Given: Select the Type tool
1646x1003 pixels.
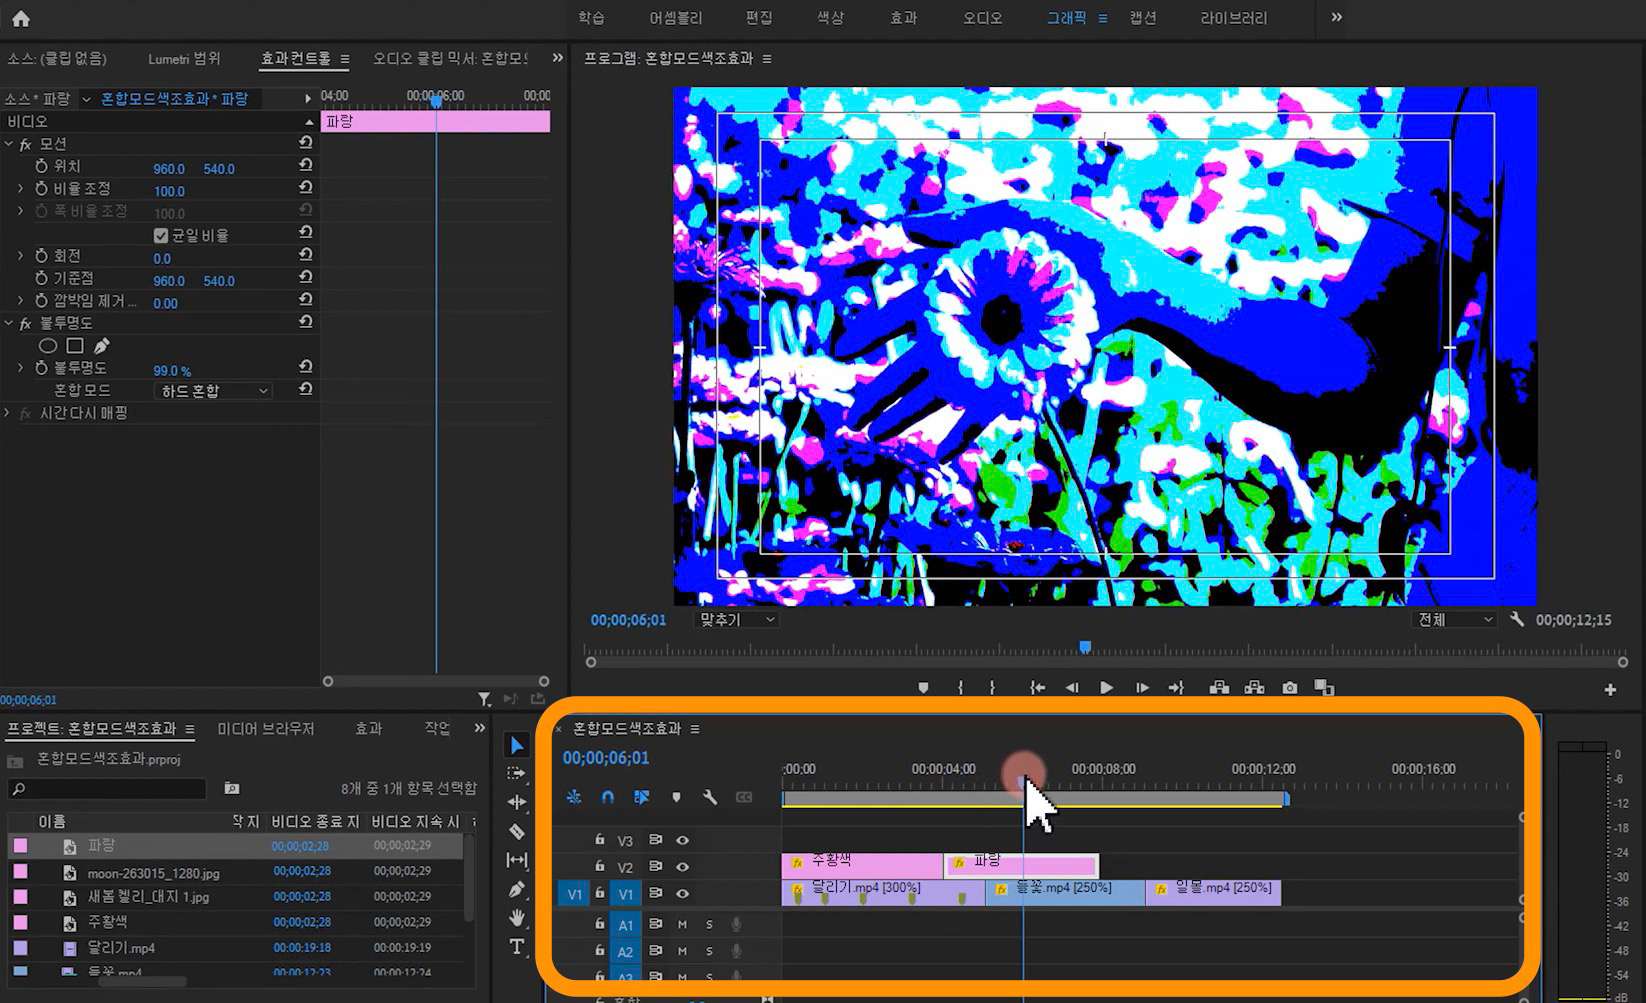Looking at the screenshot, I should point(517,946).
